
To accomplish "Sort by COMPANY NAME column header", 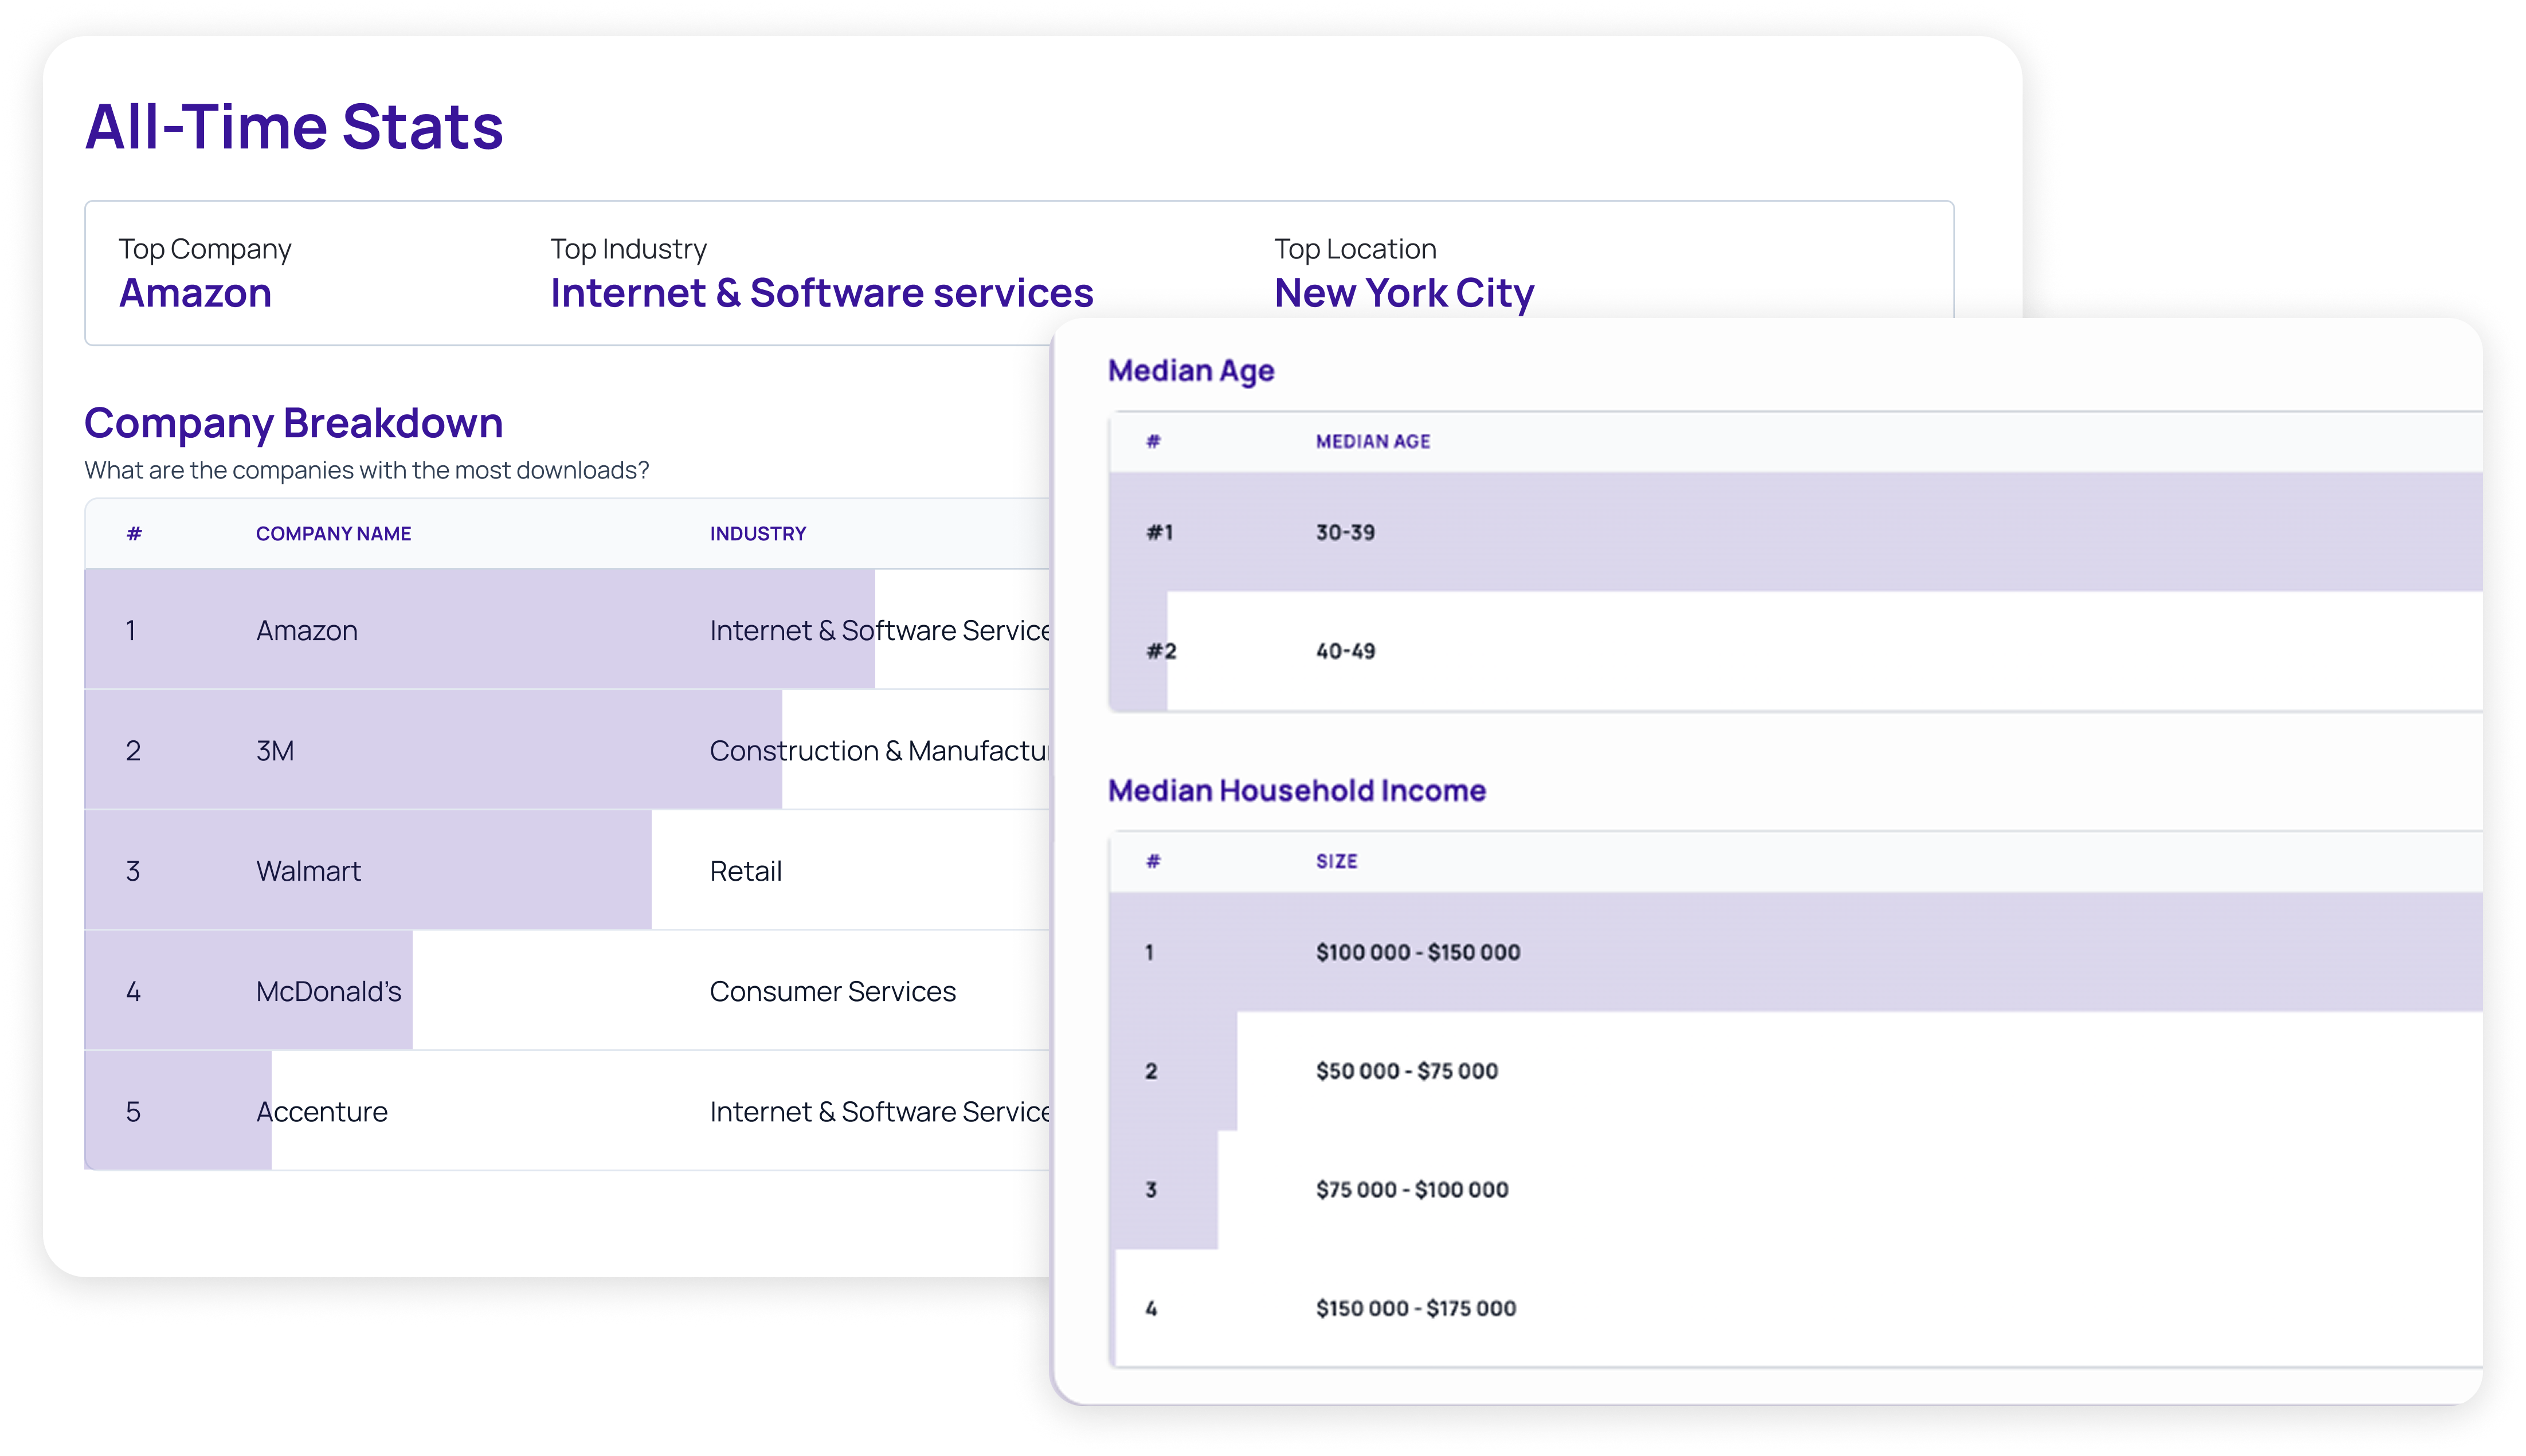I will coord(333,534).
